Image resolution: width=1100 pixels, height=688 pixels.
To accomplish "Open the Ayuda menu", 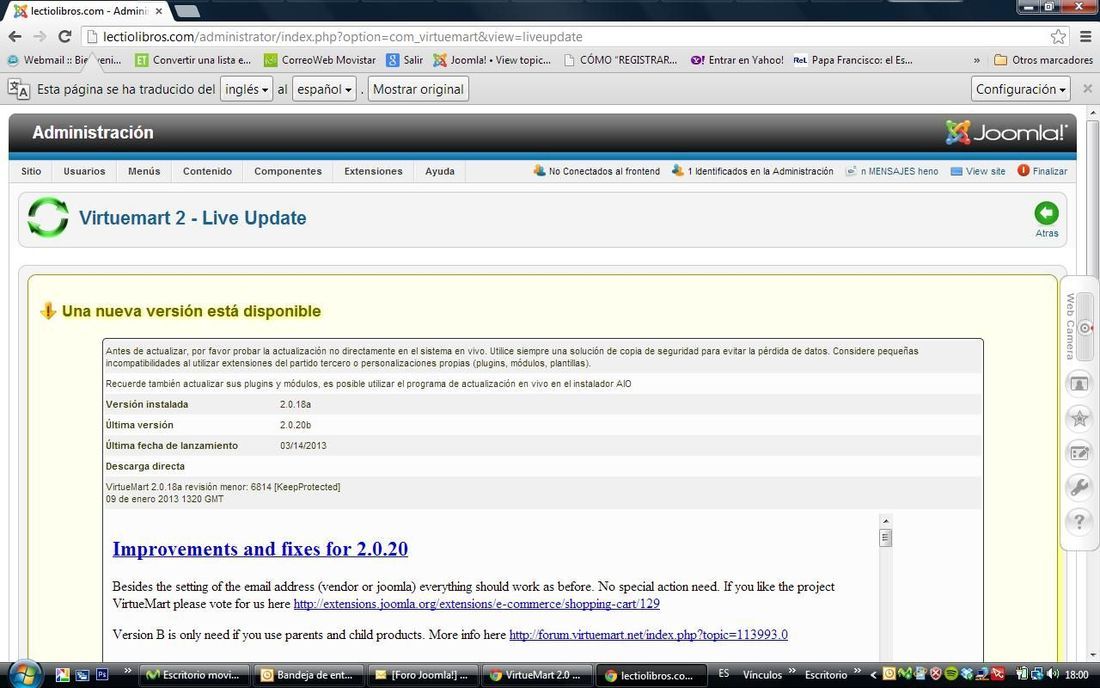I will point(440,171).
